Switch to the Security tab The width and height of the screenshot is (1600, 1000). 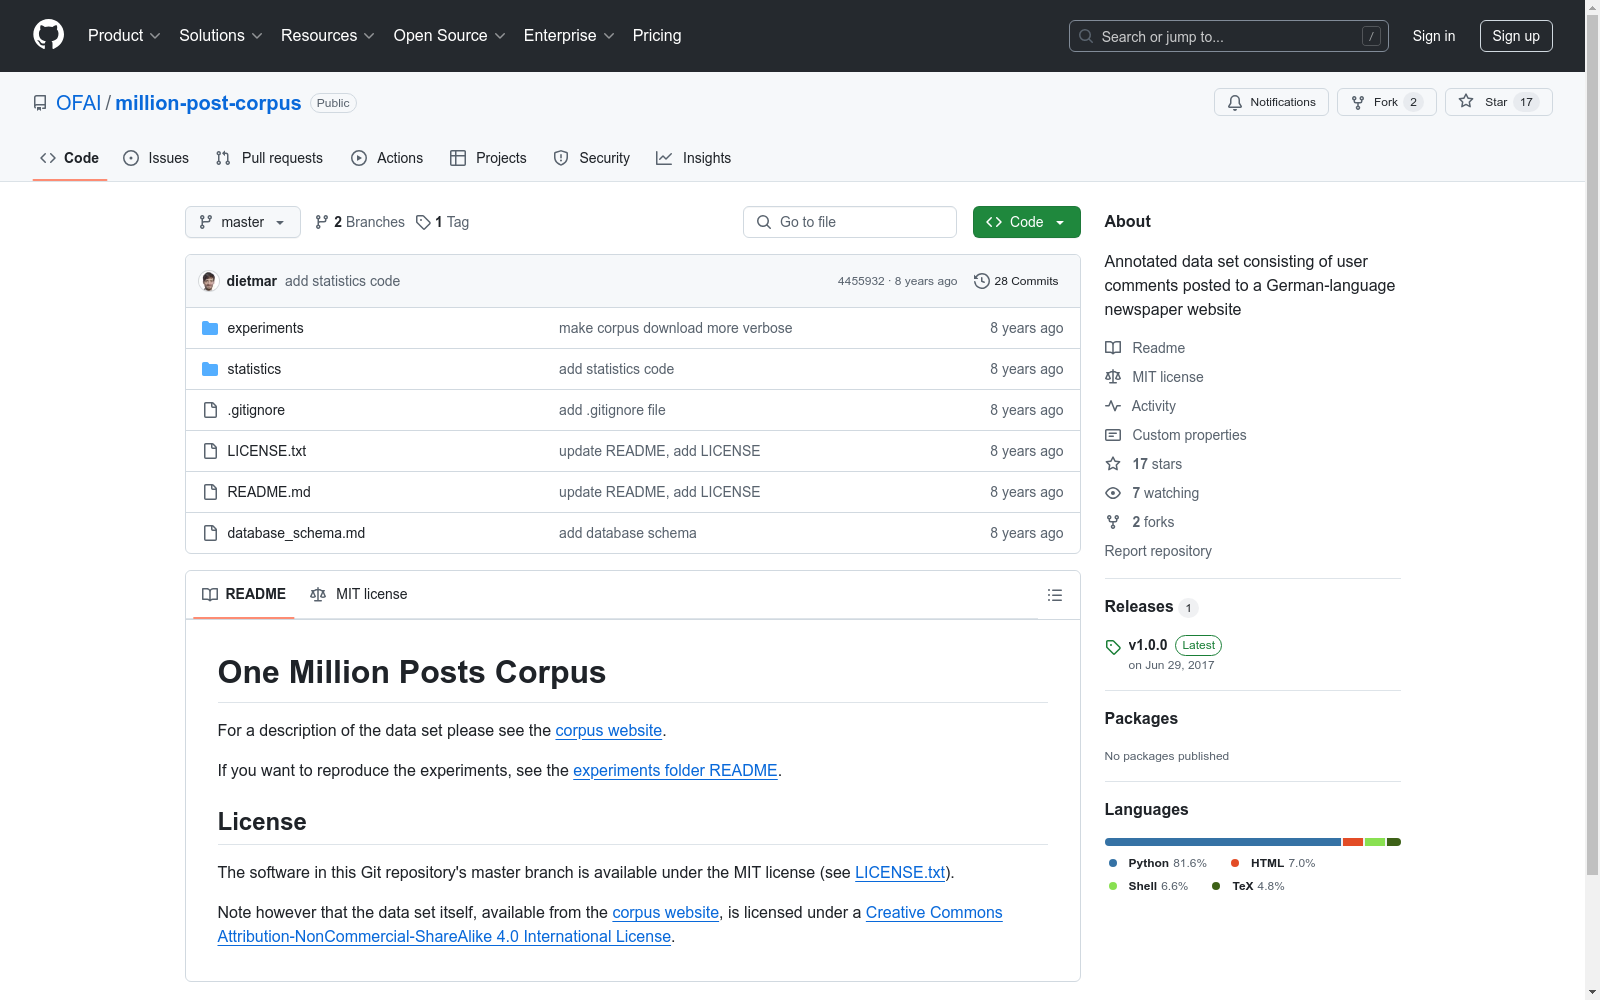pyautogui.click(x=592, y=158)
